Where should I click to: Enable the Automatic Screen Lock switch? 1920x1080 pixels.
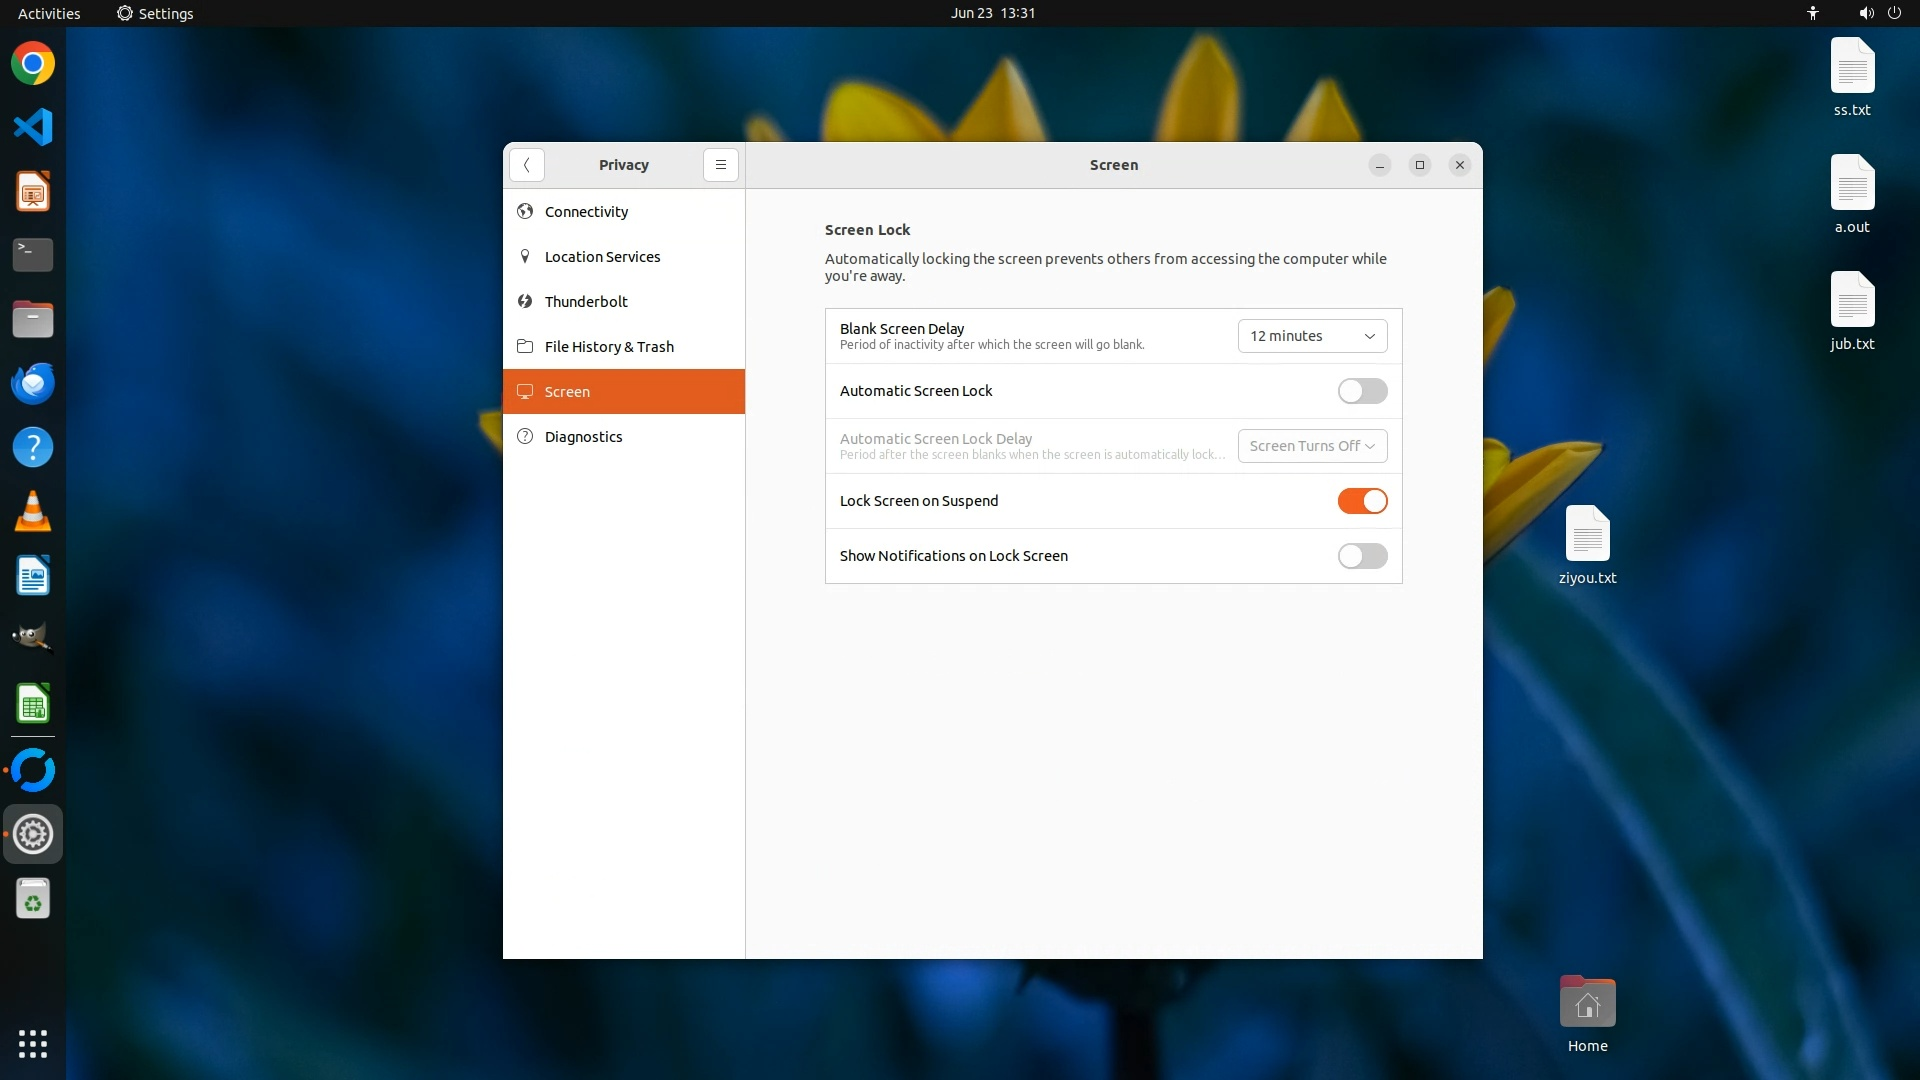(1362, 391)
